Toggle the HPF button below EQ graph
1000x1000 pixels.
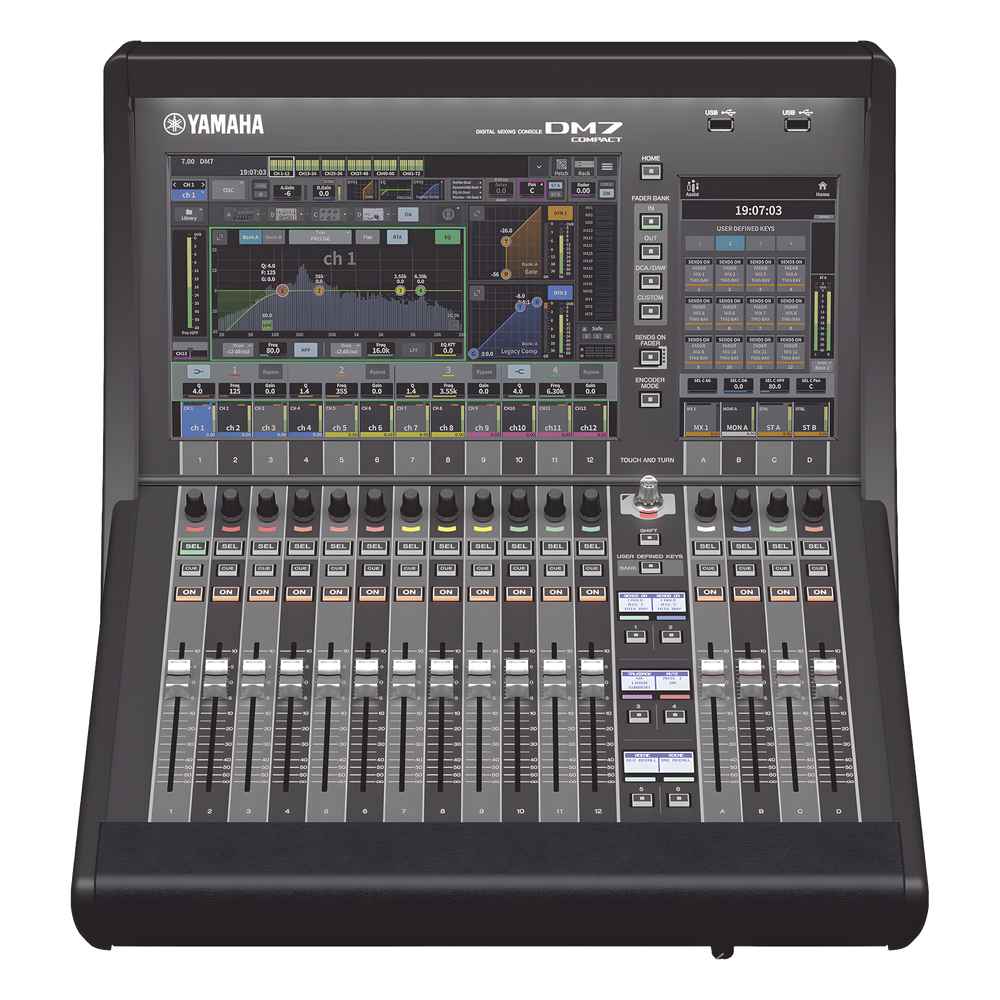(x=305, y=350)
